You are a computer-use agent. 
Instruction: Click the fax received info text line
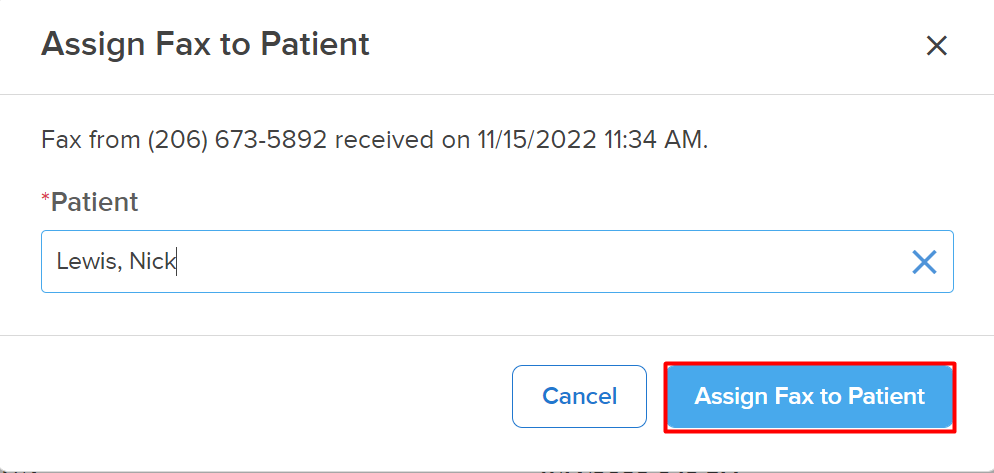point(374,139)
